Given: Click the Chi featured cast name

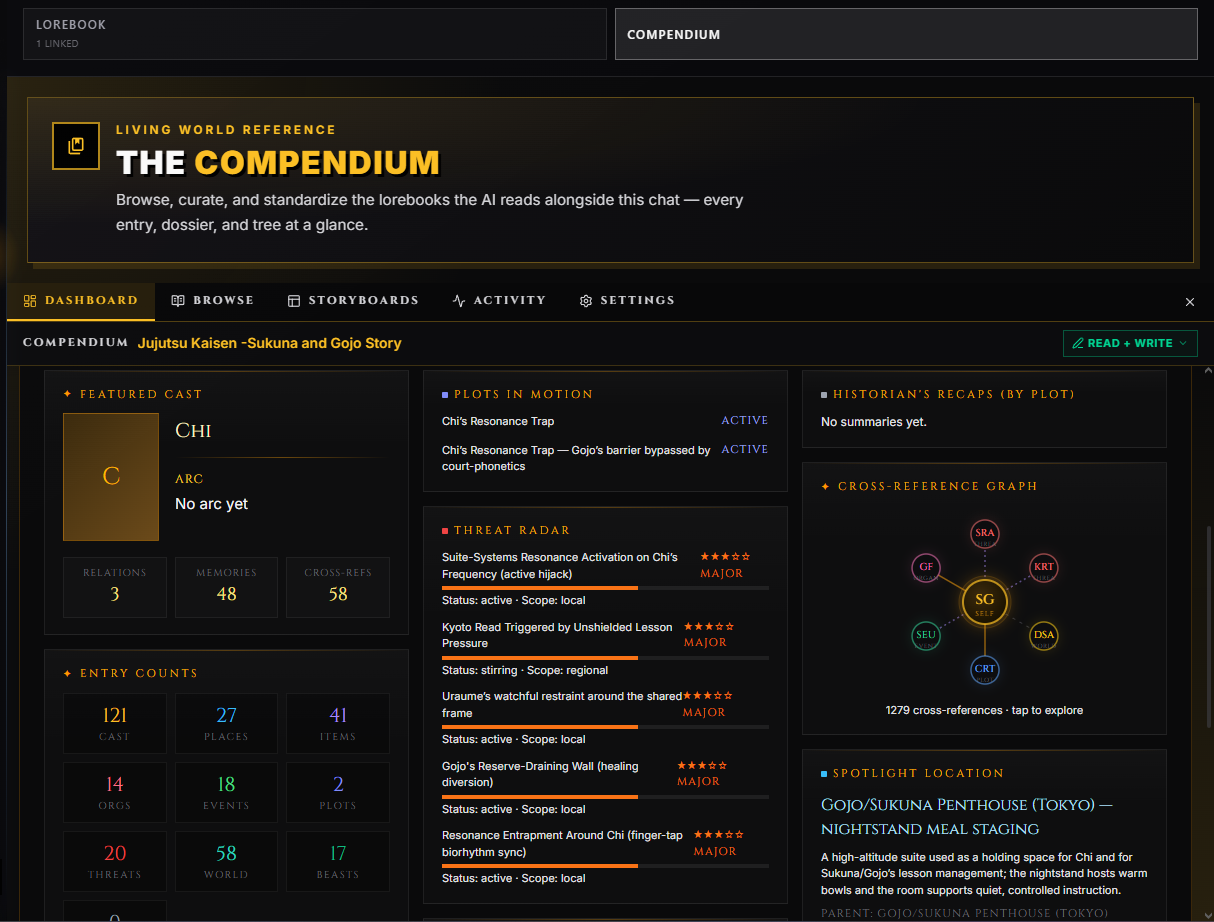Looking at the screenshot, I should tap(193, 430).
